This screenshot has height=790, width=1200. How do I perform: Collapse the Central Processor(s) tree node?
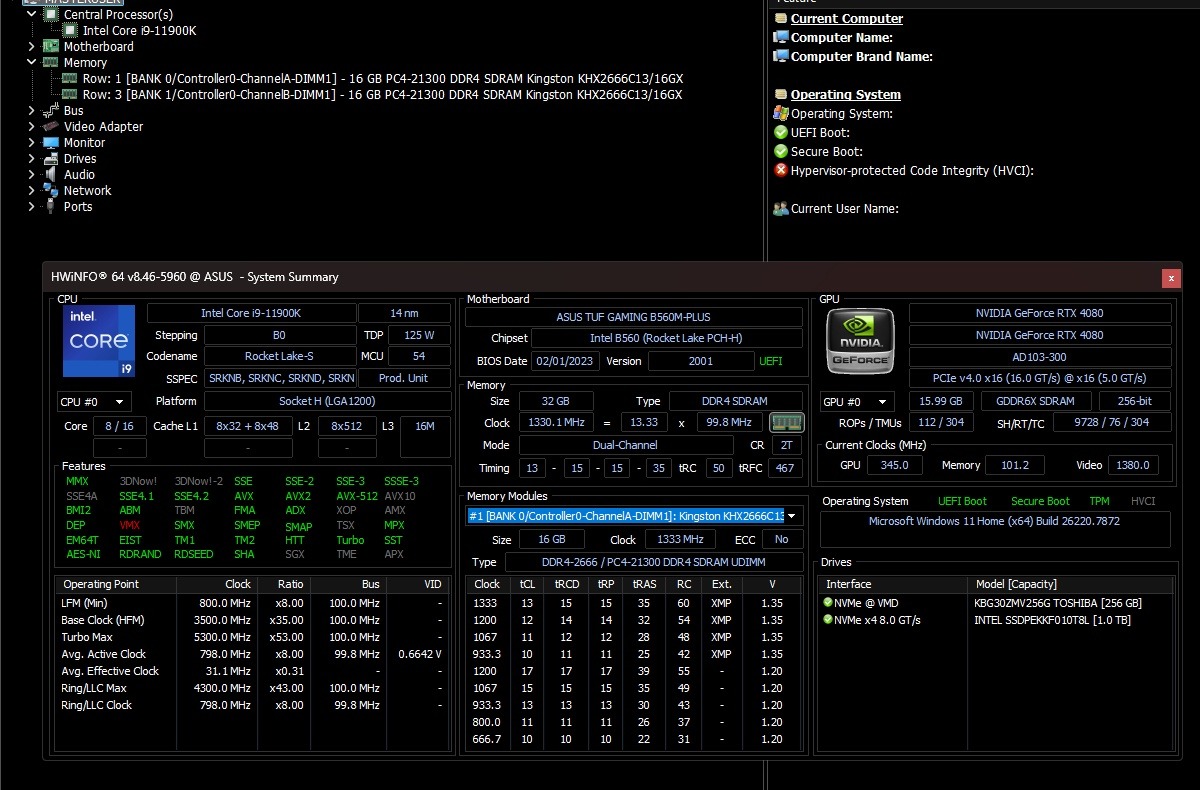32,15
